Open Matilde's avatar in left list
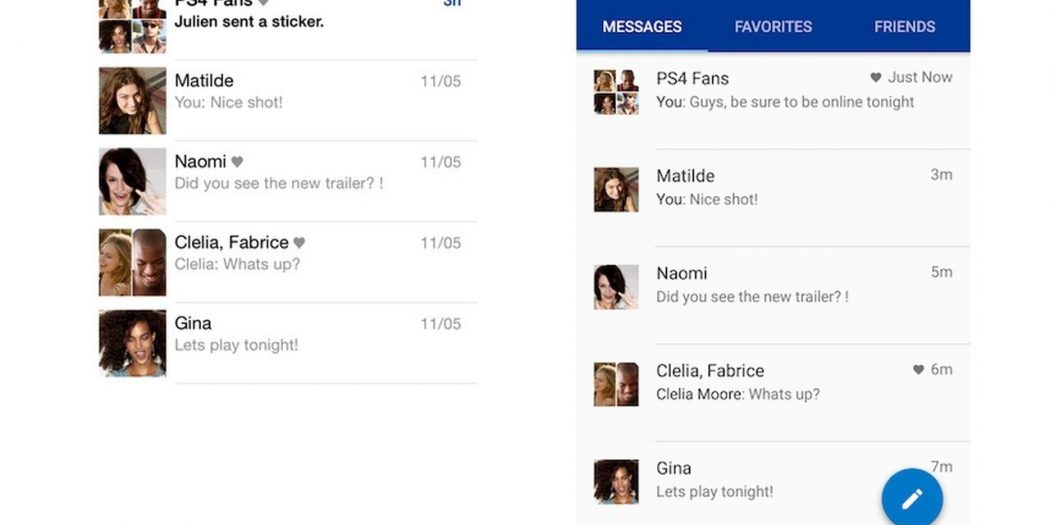 (132, 101)
